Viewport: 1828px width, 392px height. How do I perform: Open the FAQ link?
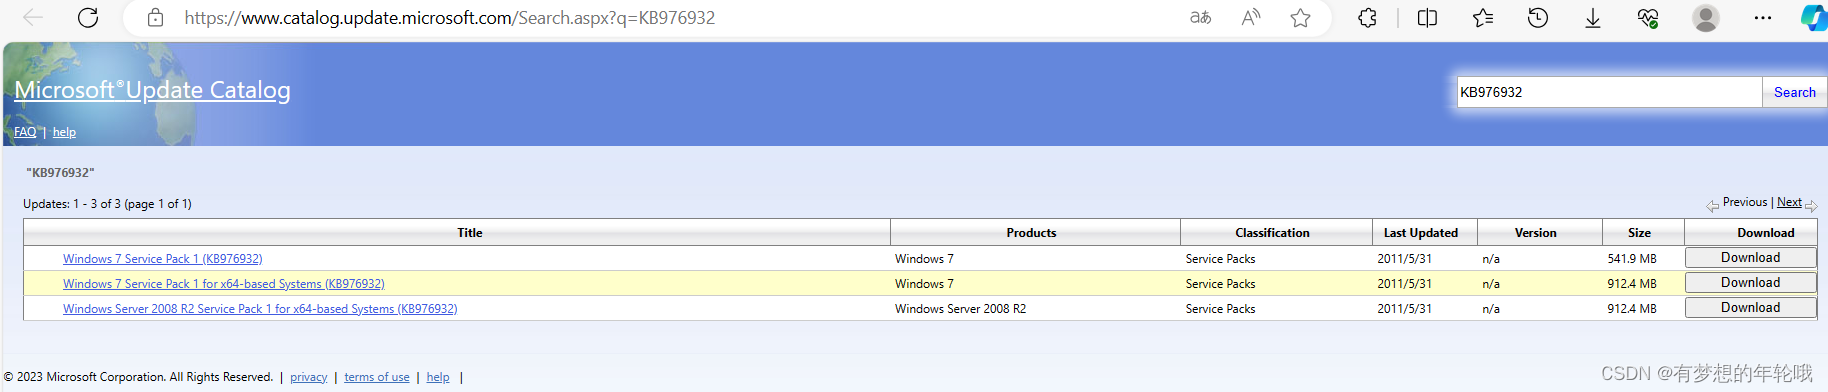coord(25,132)
